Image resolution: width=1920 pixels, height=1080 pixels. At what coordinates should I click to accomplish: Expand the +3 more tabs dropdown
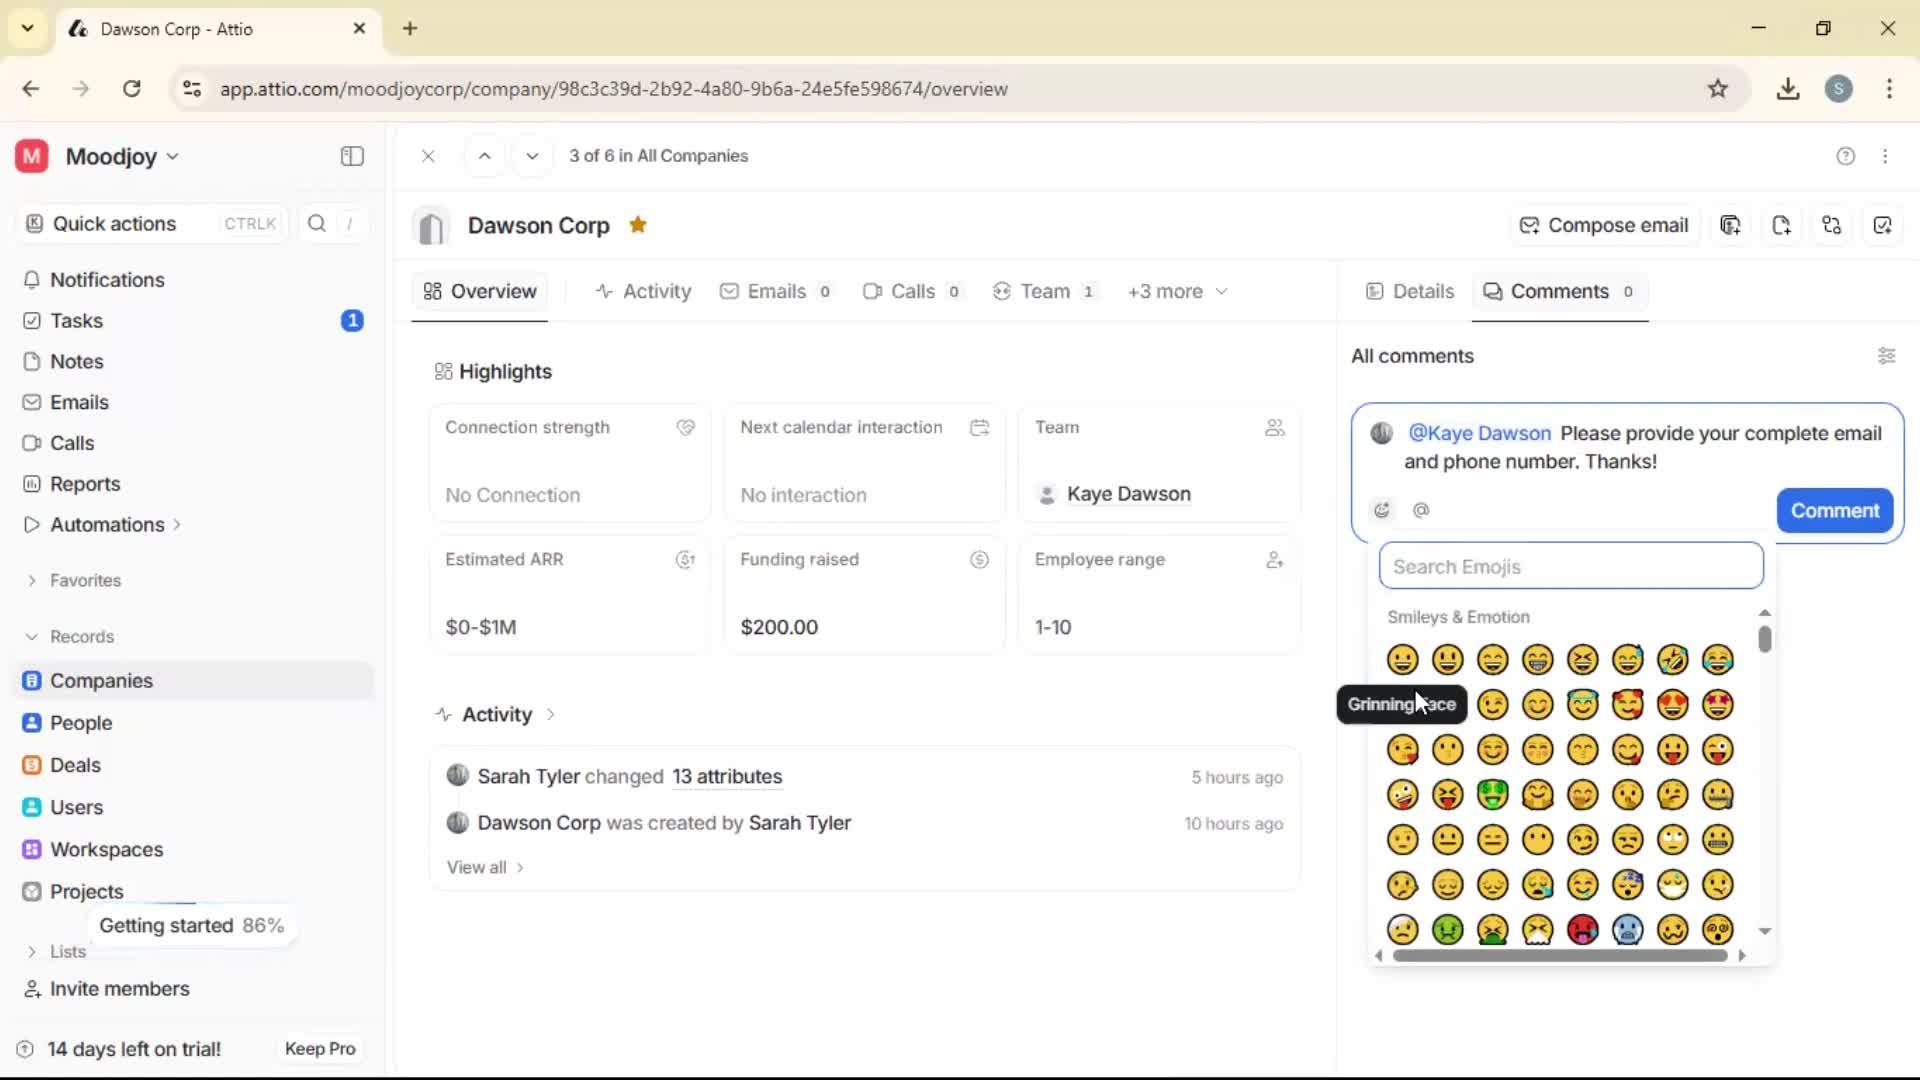pos(1177,291)
